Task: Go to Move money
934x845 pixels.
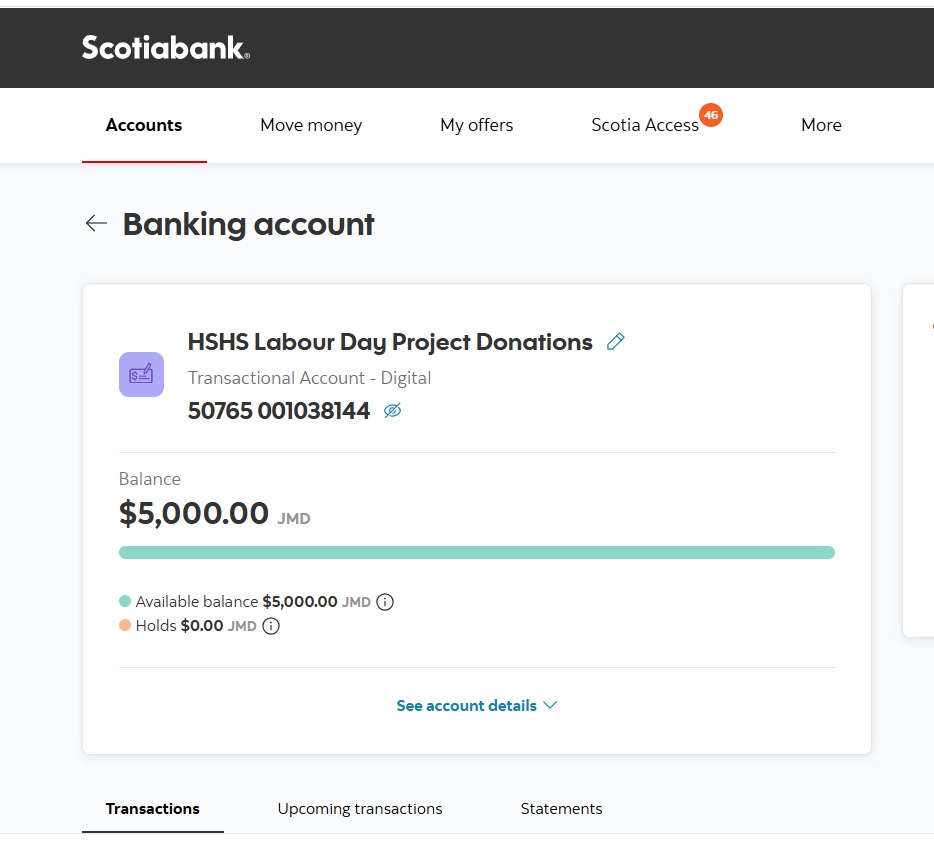Action: (x=311, y=125)
